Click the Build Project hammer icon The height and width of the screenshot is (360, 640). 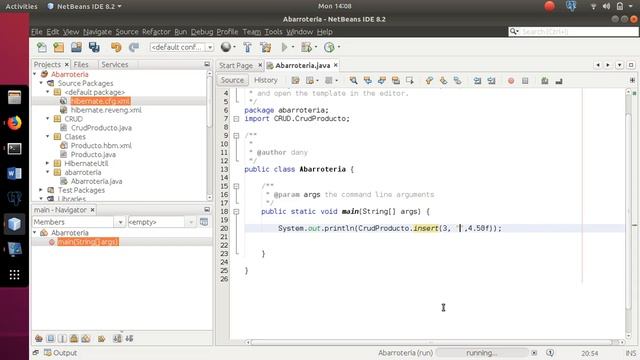click(247, 47)
